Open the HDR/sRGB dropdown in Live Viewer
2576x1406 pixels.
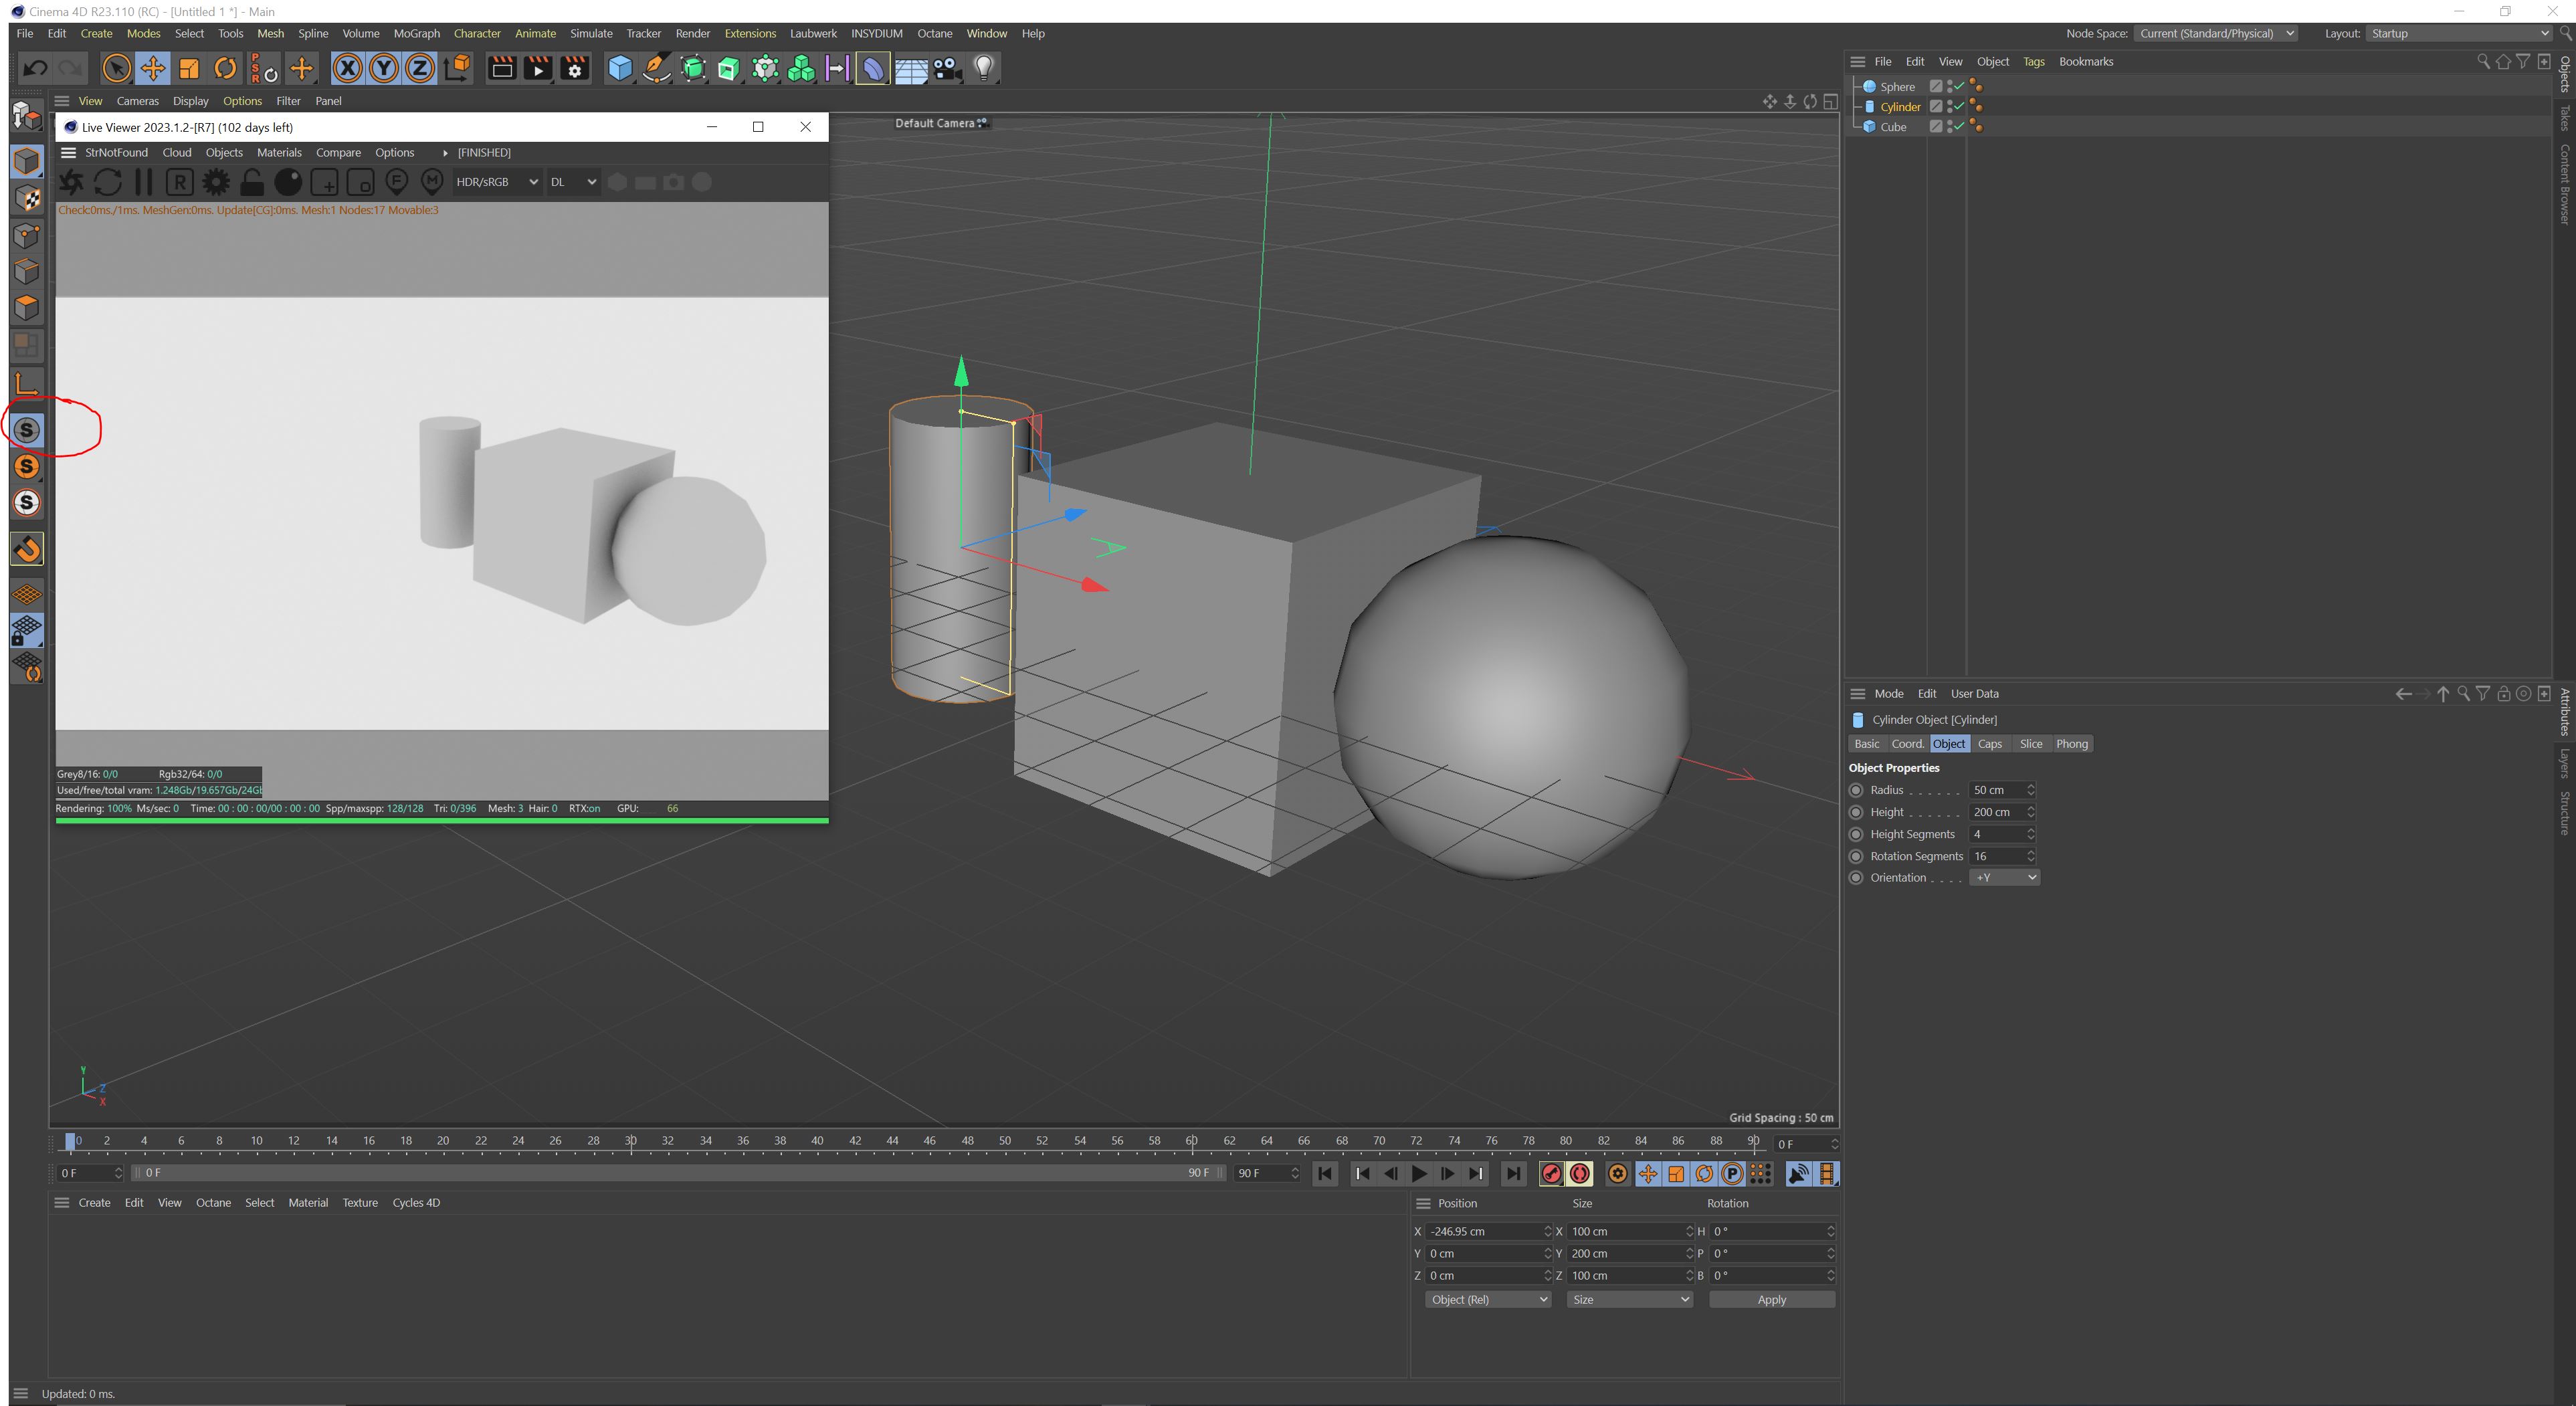pyautogui.click(x=497, y=182)
